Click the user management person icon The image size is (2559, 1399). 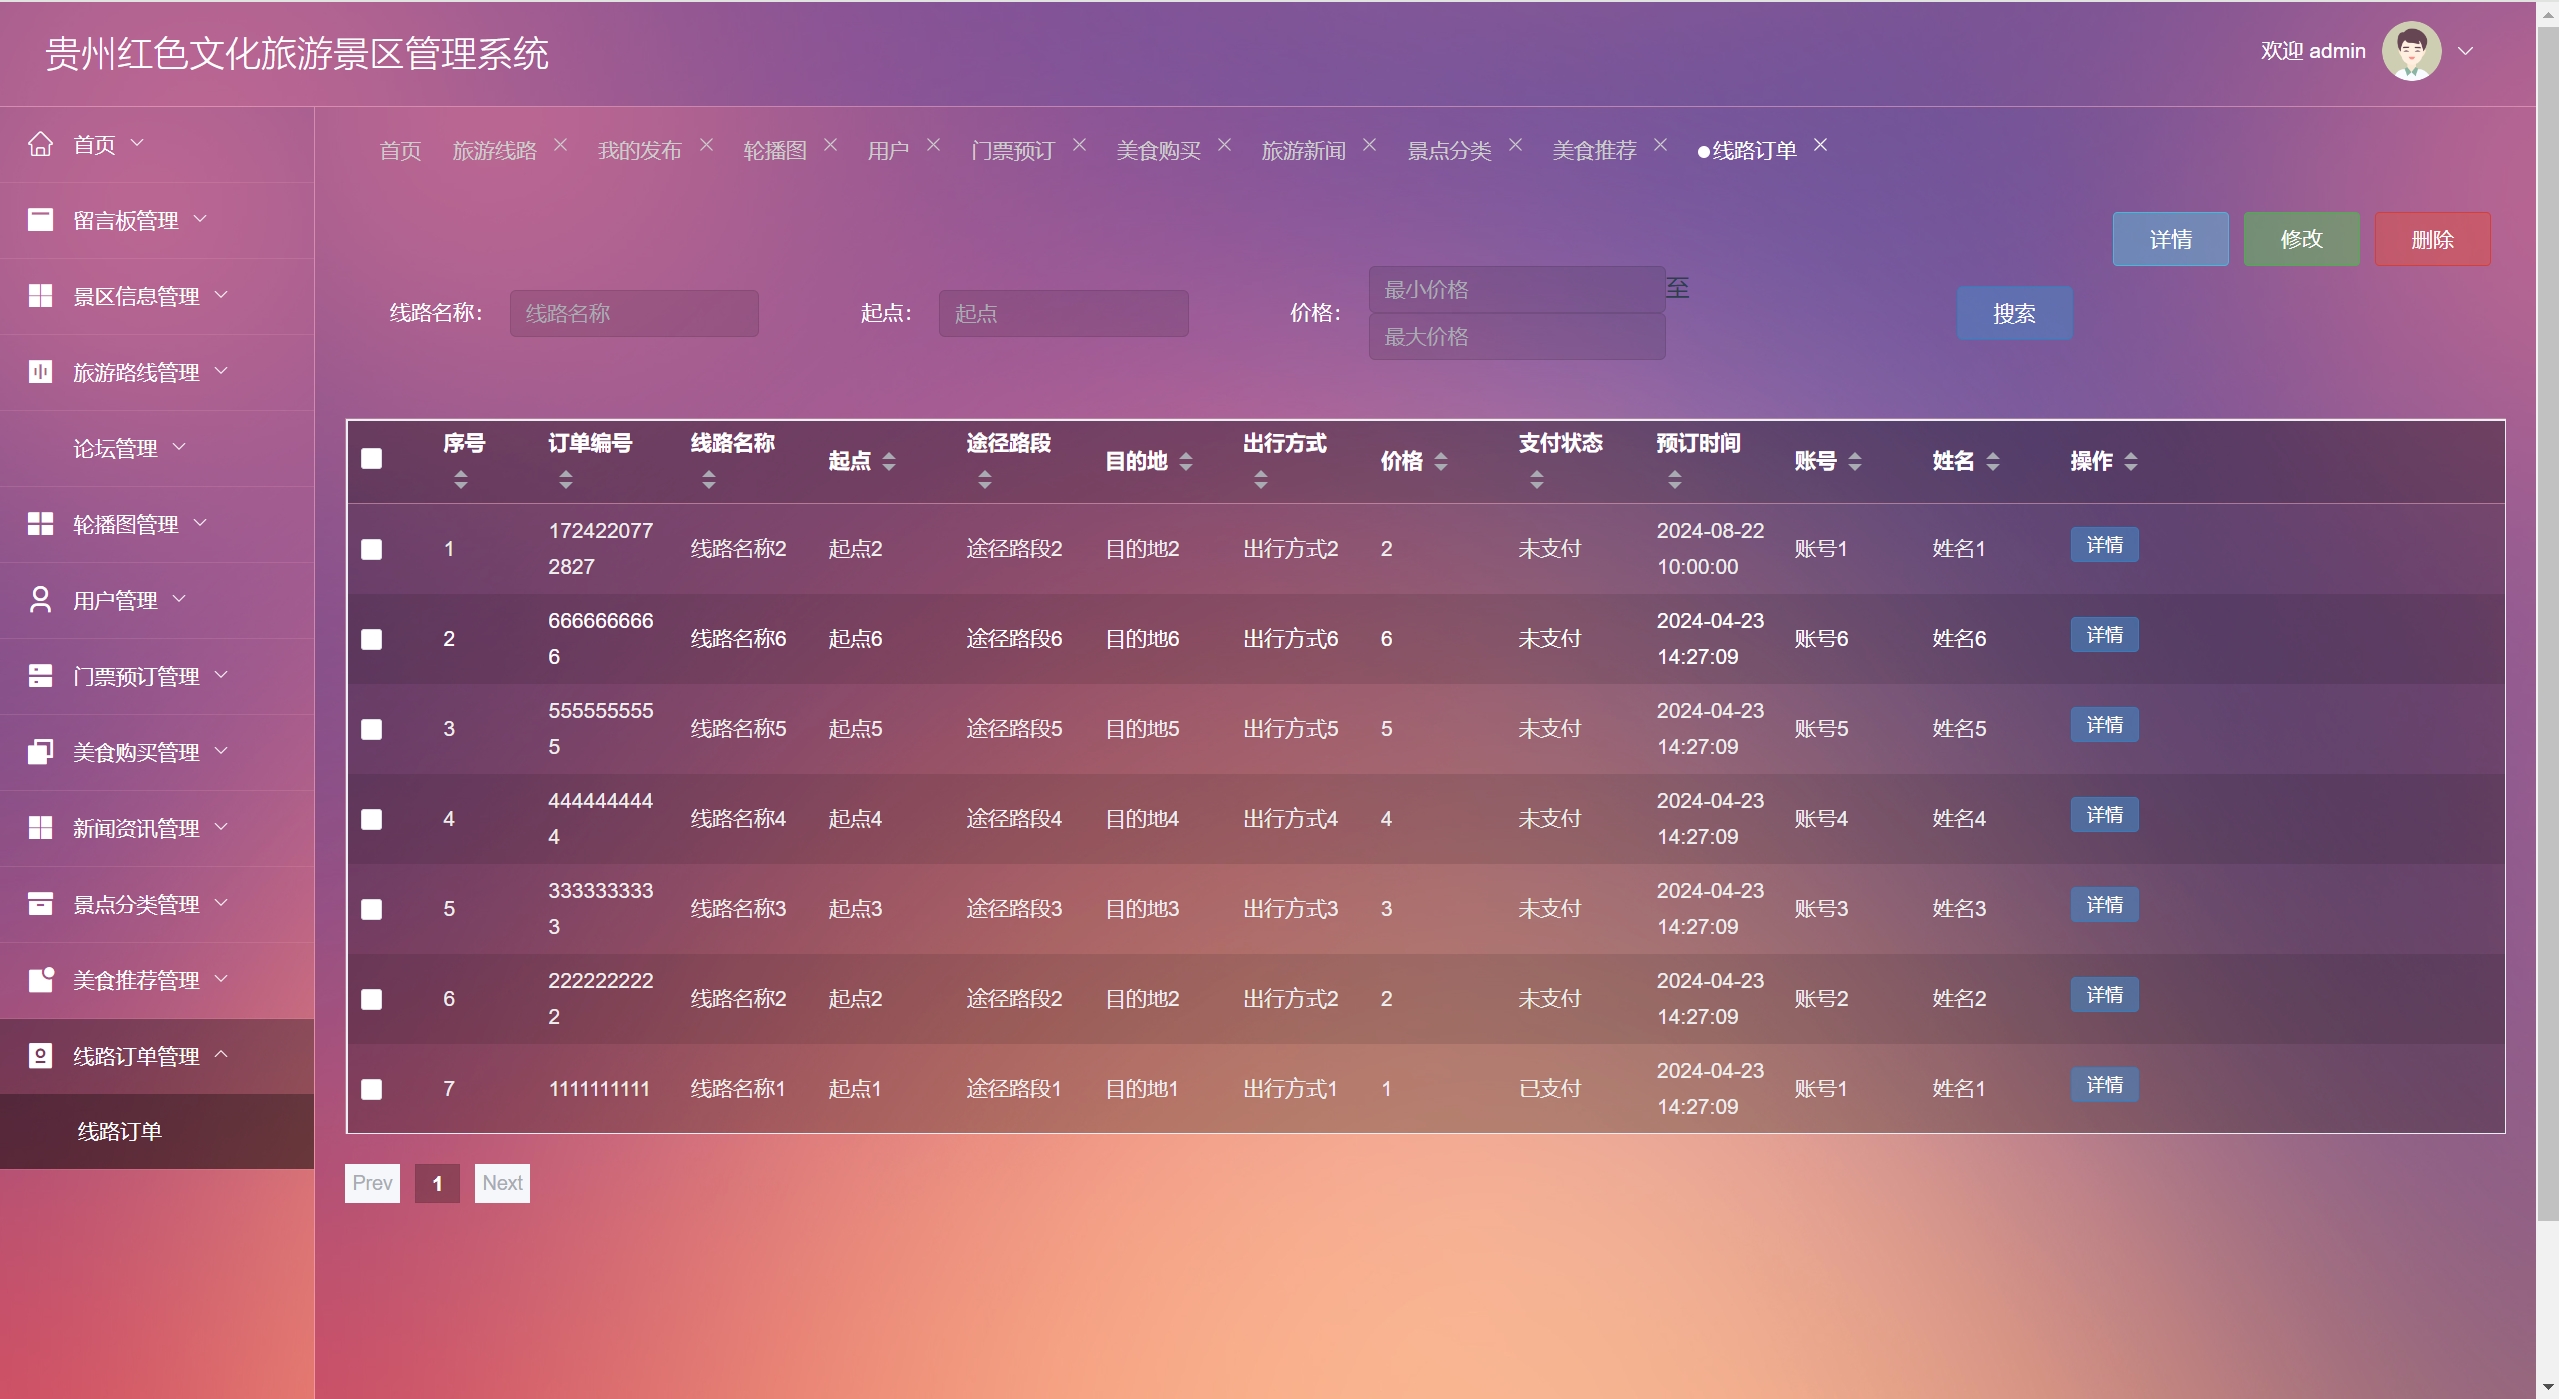click(x=40, y=600)
